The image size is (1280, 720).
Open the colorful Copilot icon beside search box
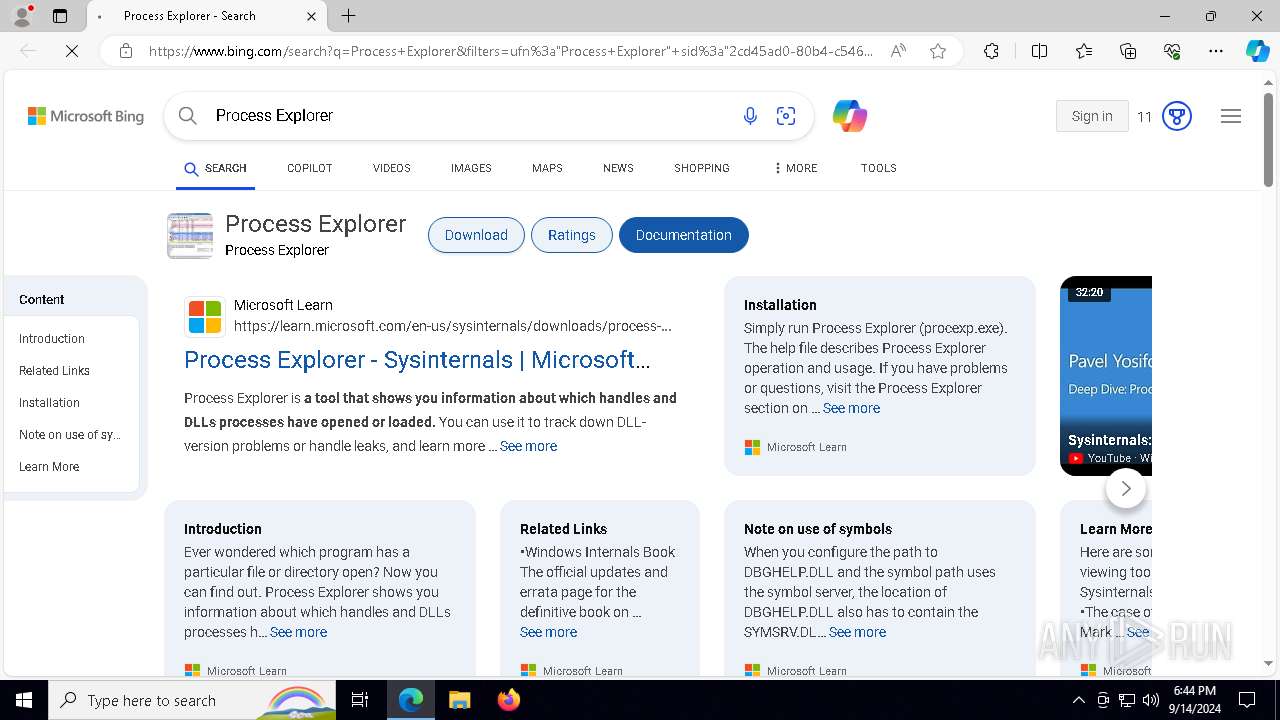(x=850, y=116)
